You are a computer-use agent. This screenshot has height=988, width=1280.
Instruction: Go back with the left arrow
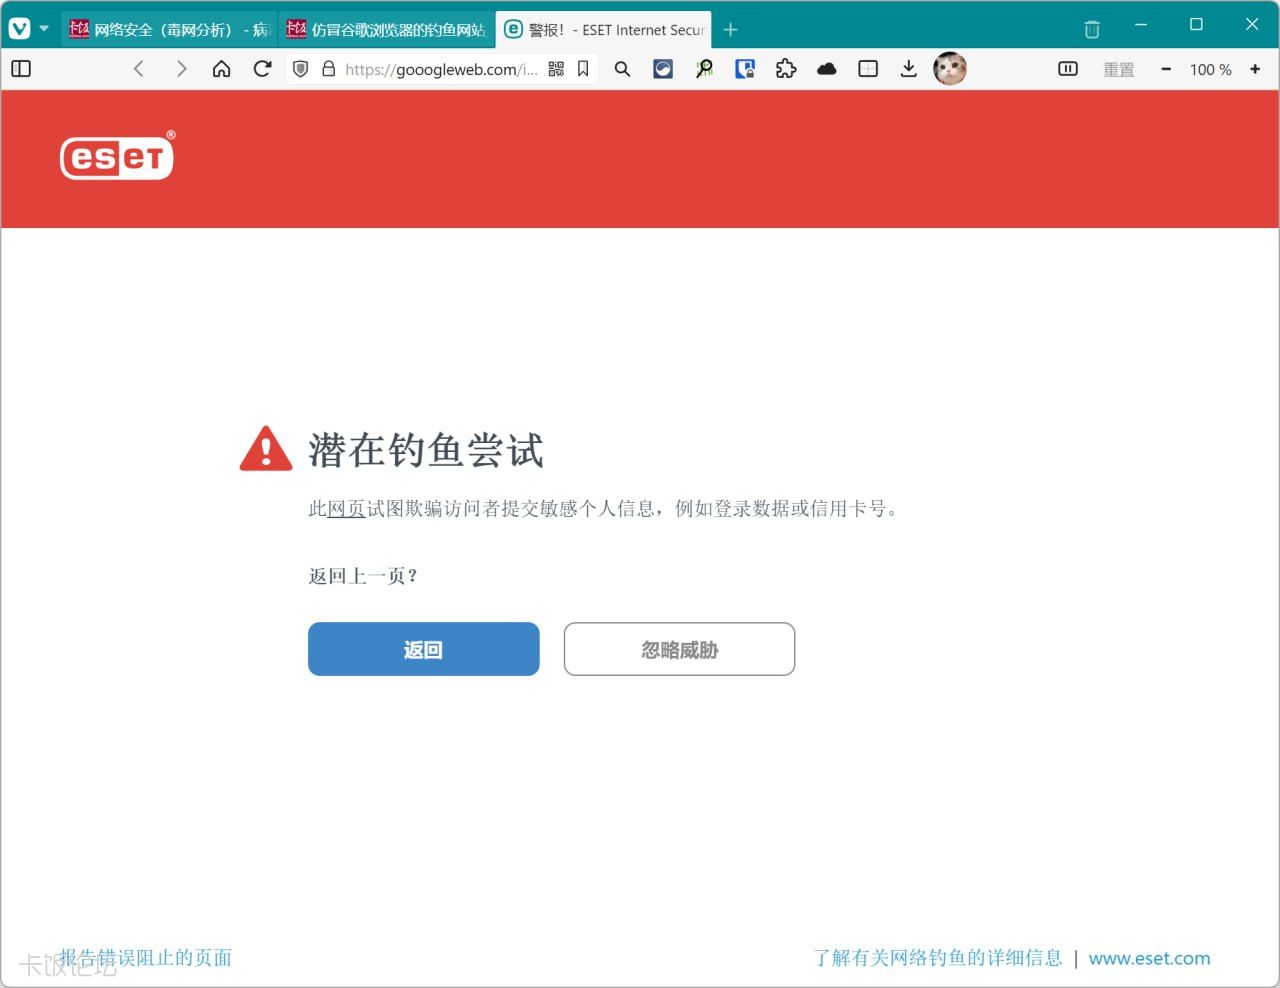(139, 69)
